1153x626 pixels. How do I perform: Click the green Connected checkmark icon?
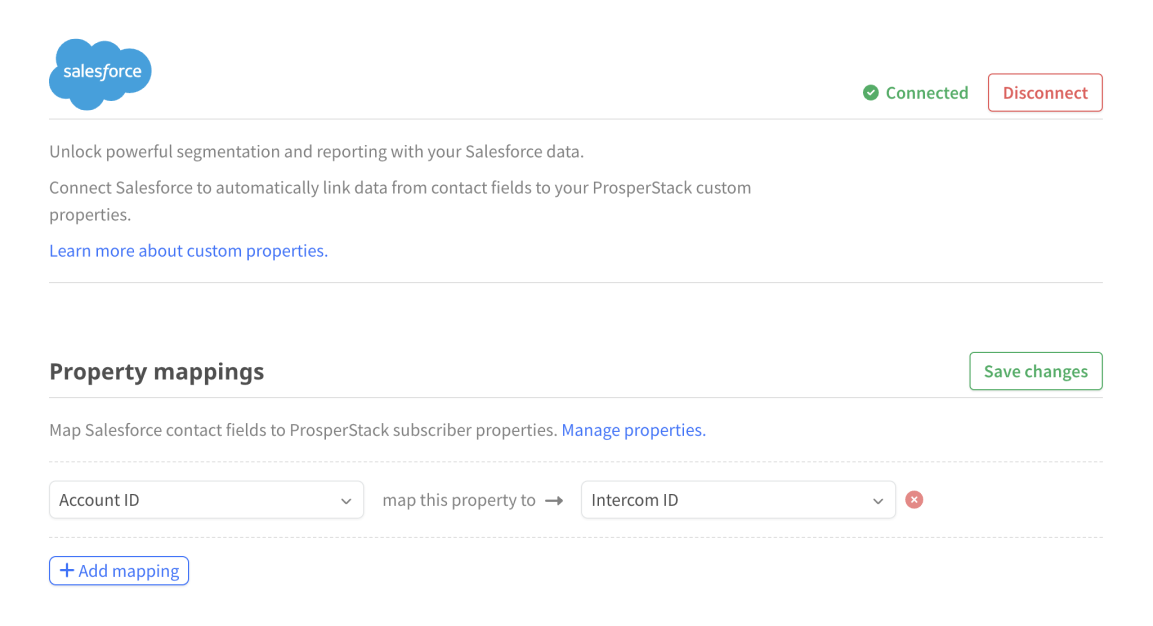[x=871, y=93]
